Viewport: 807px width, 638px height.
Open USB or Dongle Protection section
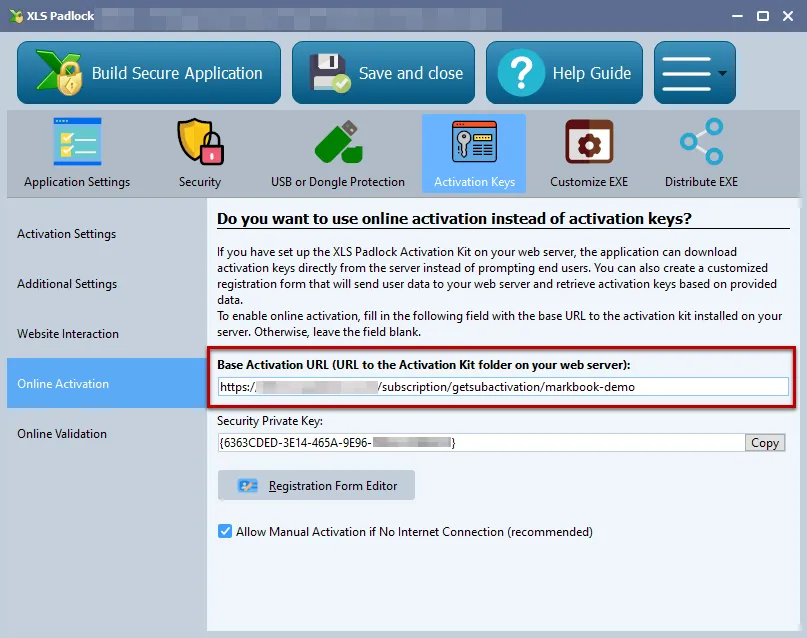338,153
